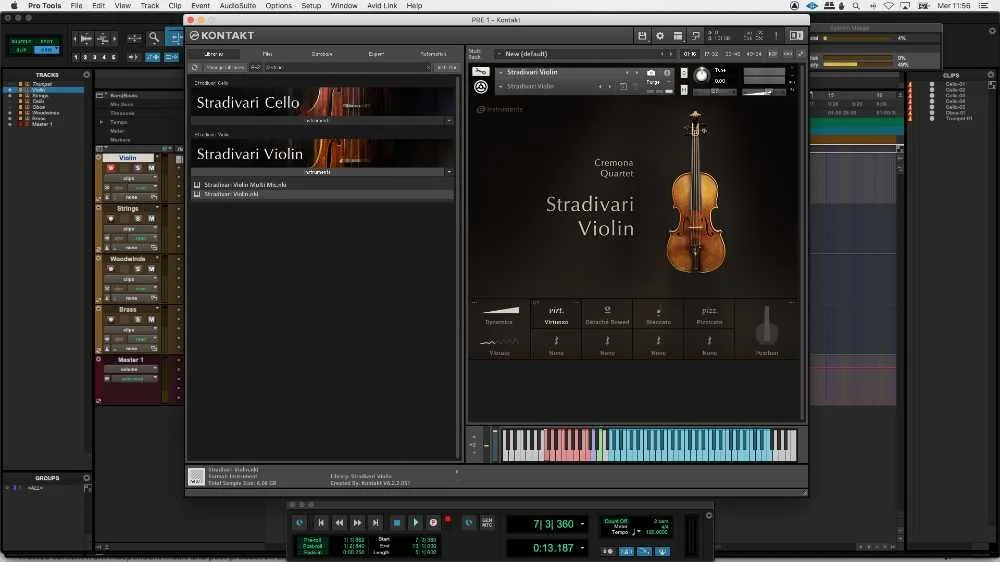1000x562 pixels.
Task: Select Pro Tools Zoomer magnifier tool
Action: tap(154, 38)
